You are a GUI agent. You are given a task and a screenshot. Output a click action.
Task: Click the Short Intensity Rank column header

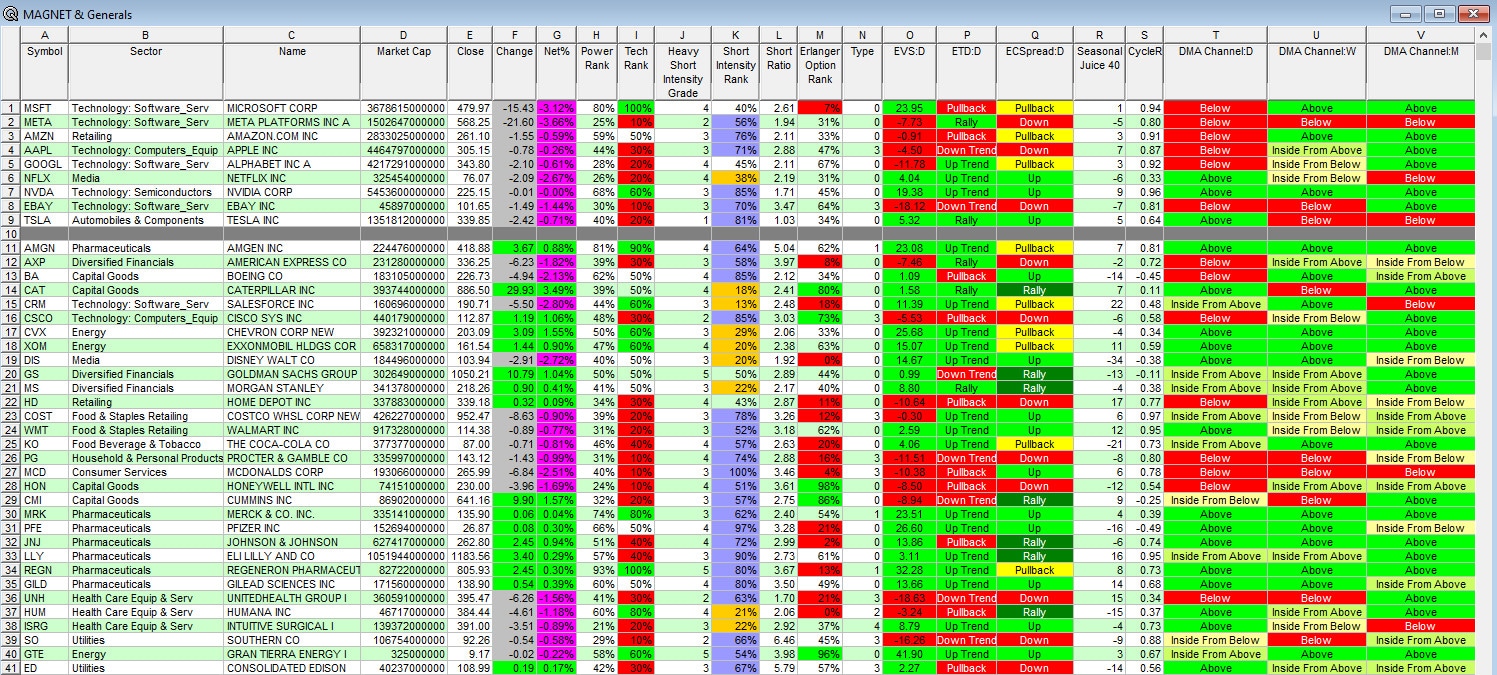735,71
